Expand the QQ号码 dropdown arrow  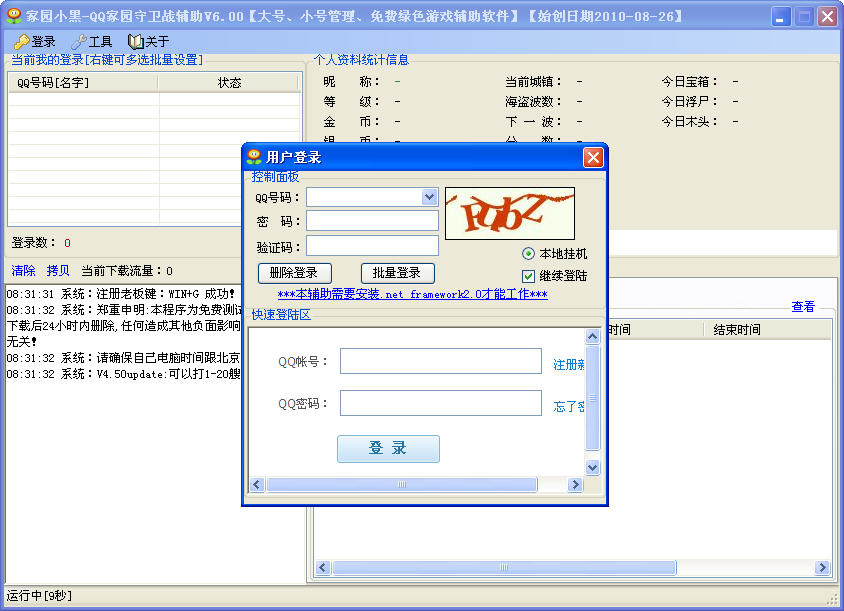click(x=430, y=197)
